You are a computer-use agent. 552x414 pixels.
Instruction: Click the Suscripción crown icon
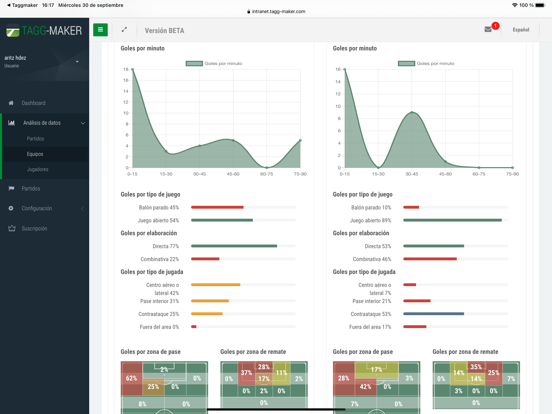(x=12, y=228)
